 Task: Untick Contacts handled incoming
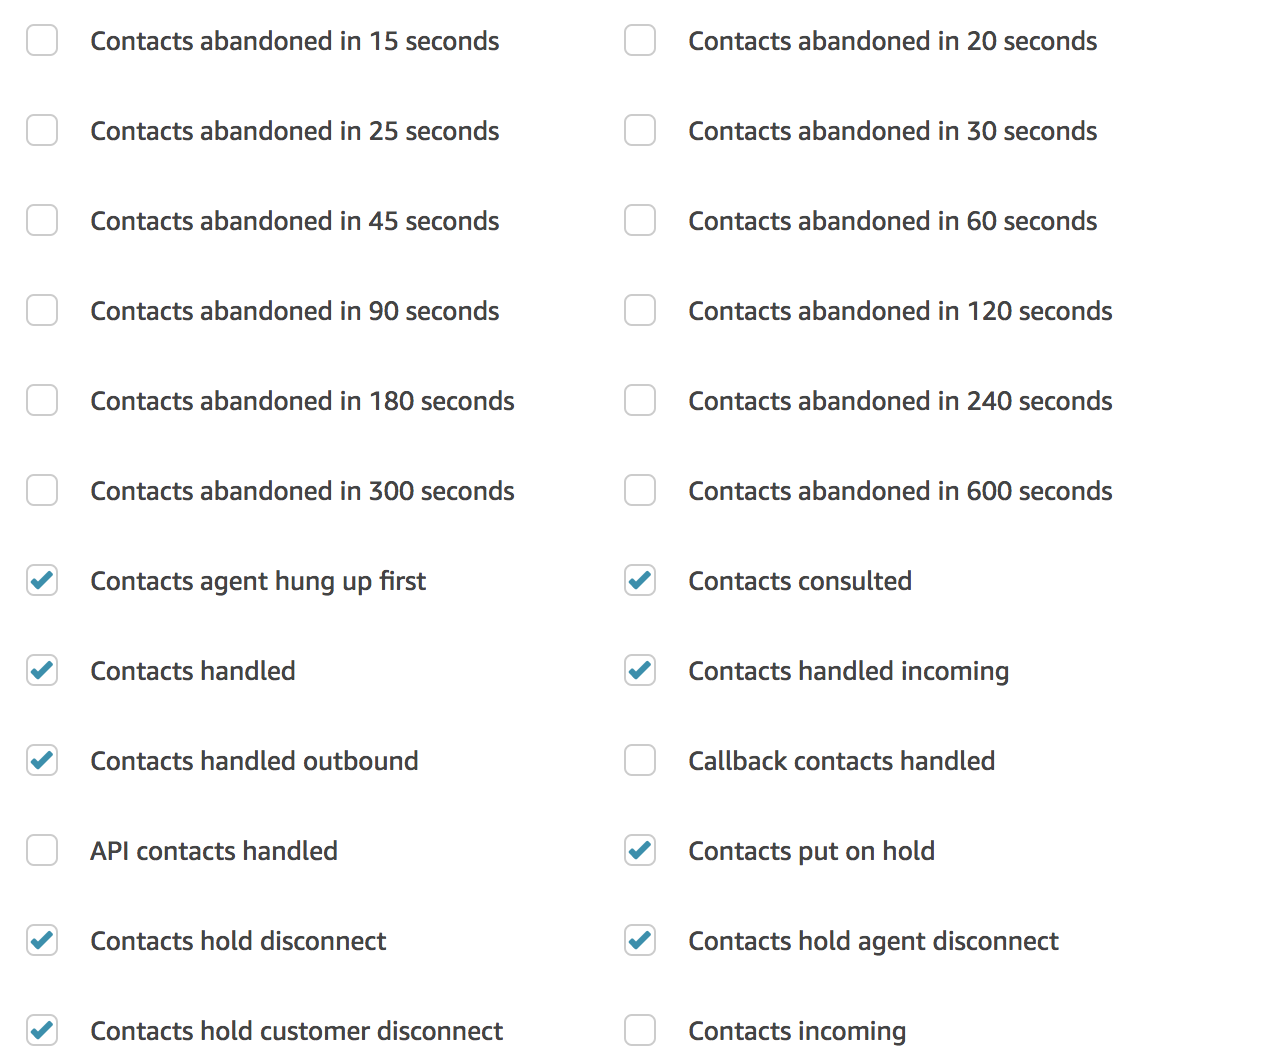pos(640,671)
